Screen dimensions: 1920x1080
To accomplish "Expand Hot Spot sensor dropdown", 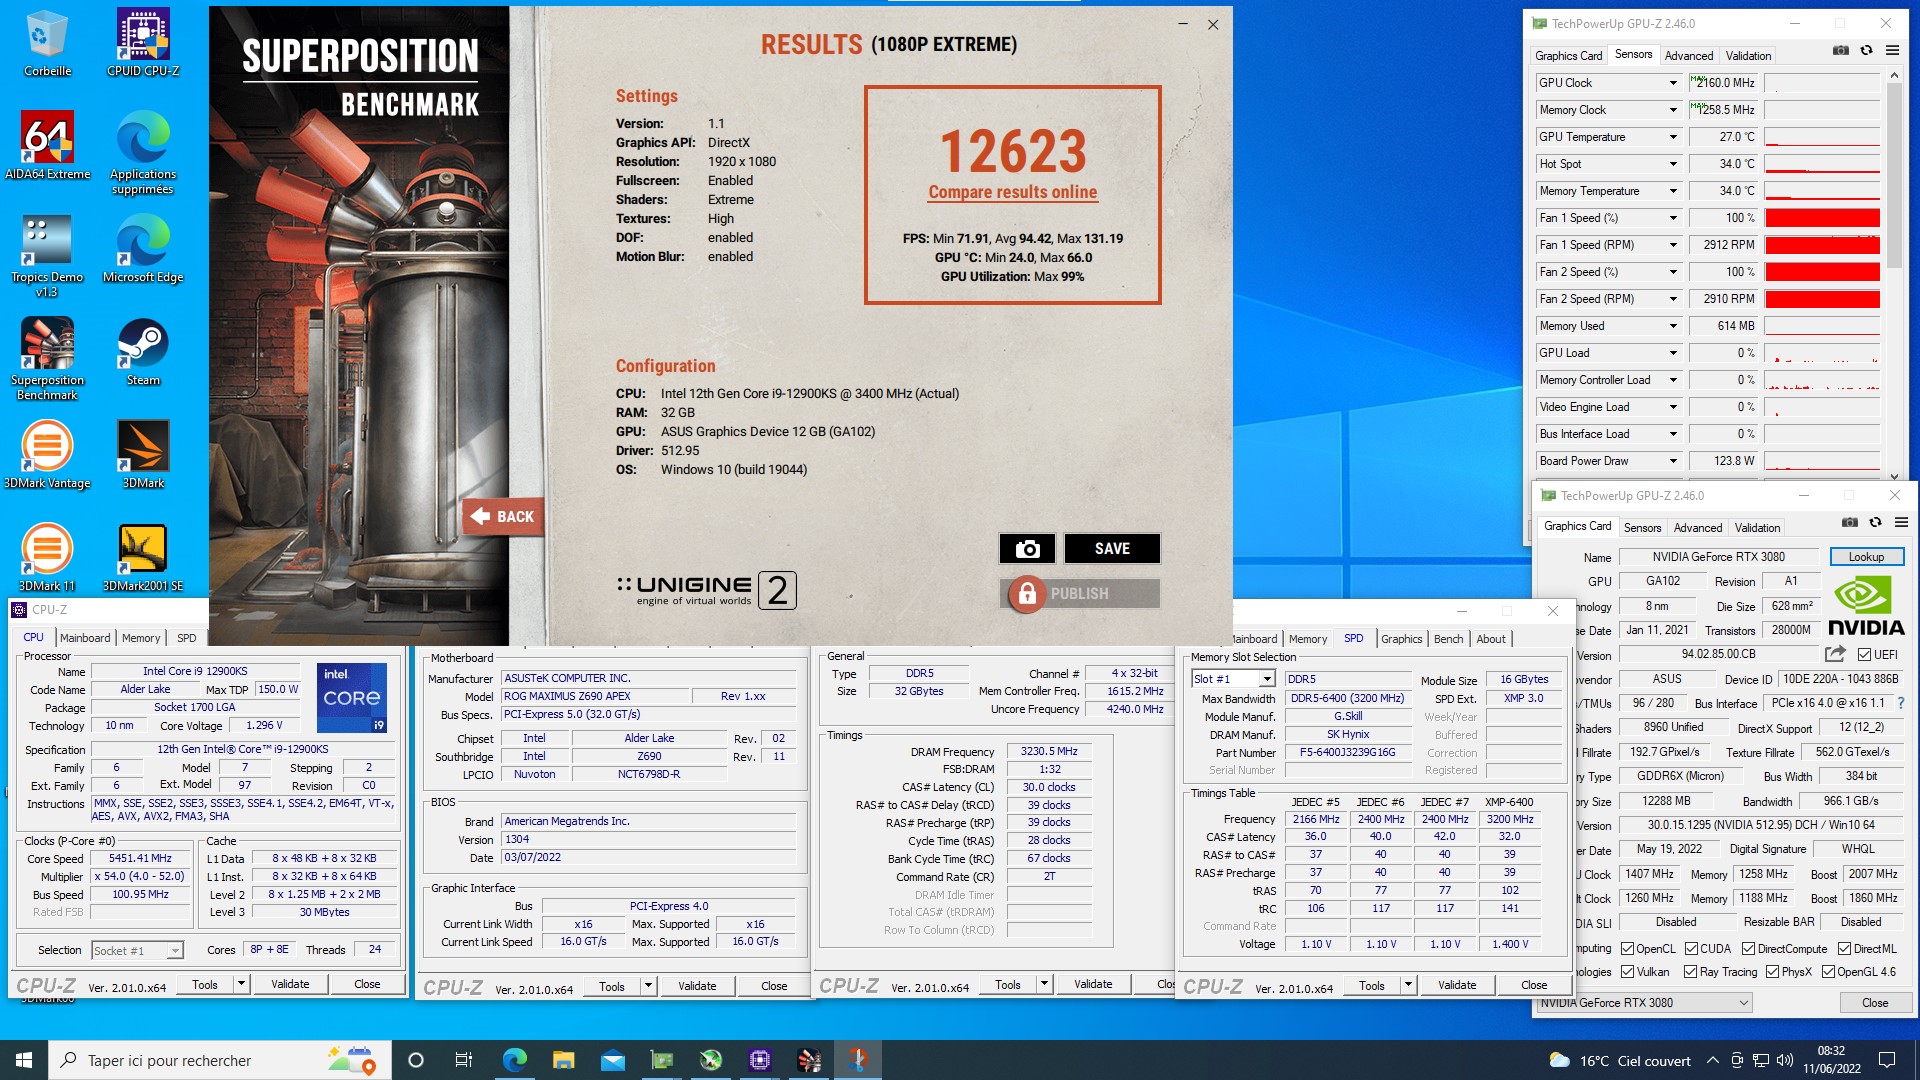I will (x=1672, y=164).
